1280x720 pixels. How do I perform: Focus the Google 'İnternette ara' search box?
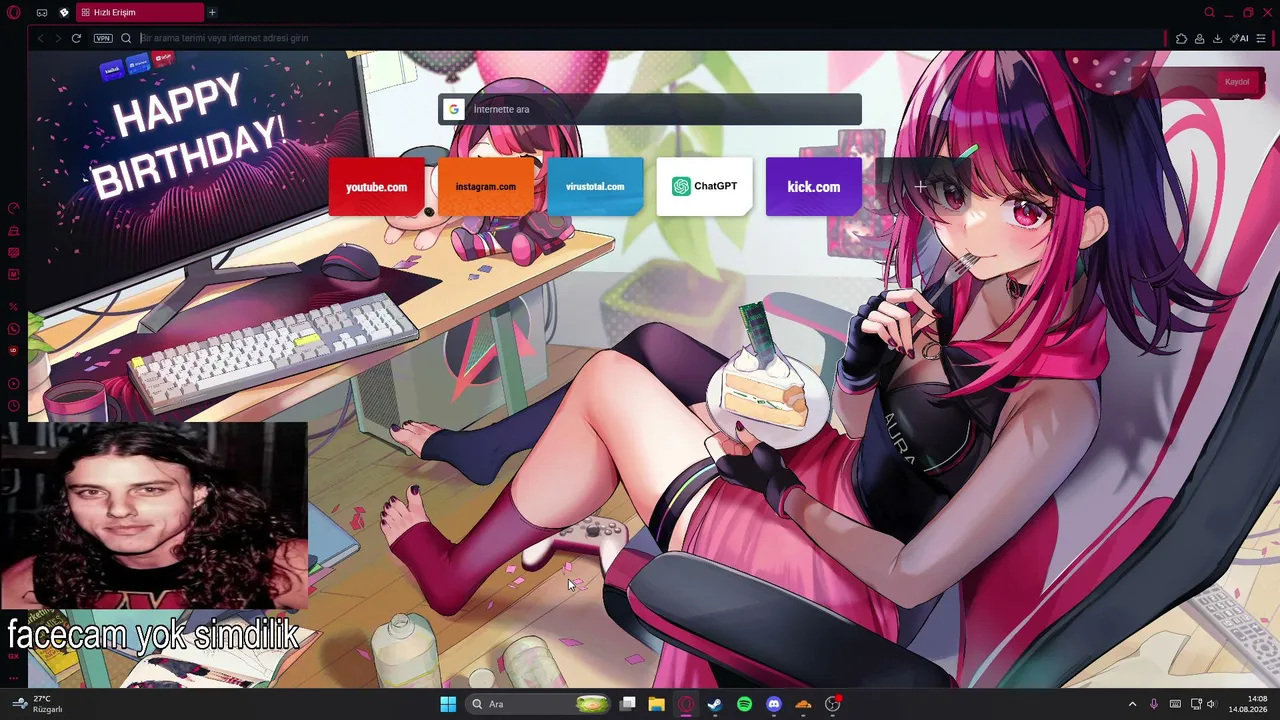(x=650, y=109)
